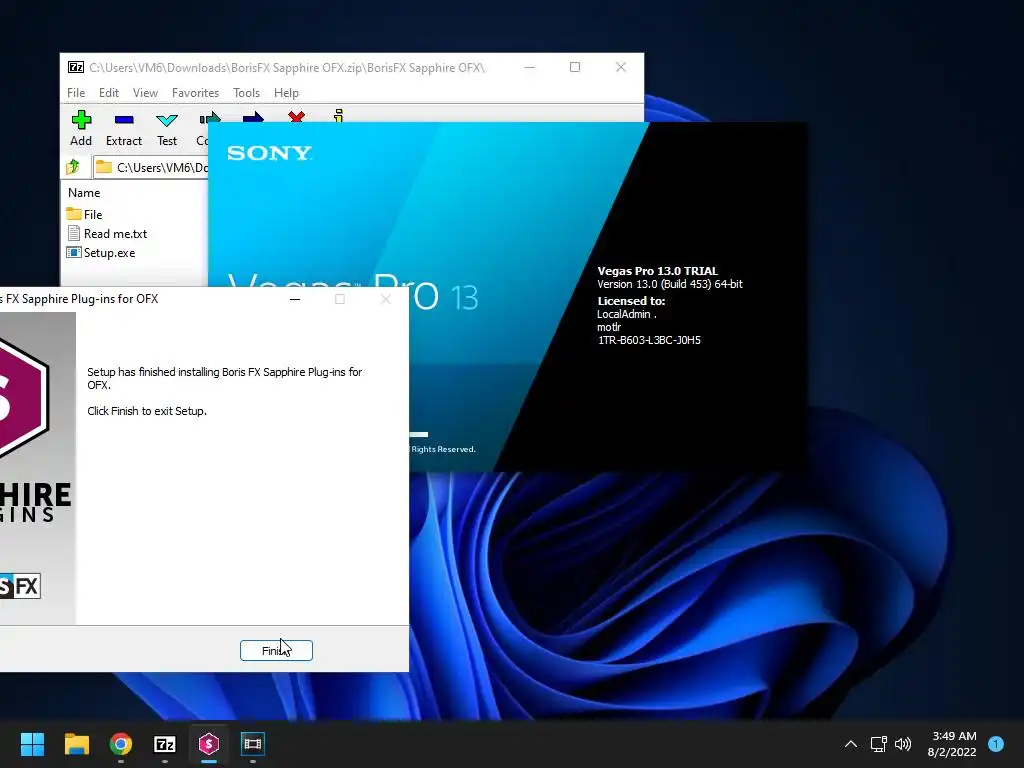Click the red Delete icon in 7-Zip

pos(296,117)
